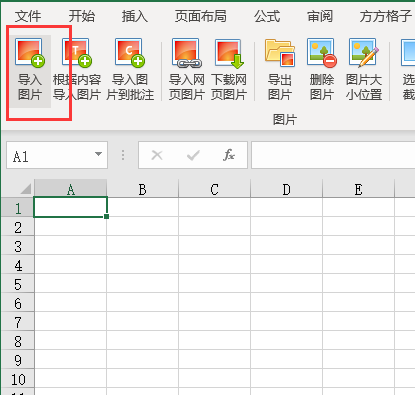Select column C header

(215, 189)
